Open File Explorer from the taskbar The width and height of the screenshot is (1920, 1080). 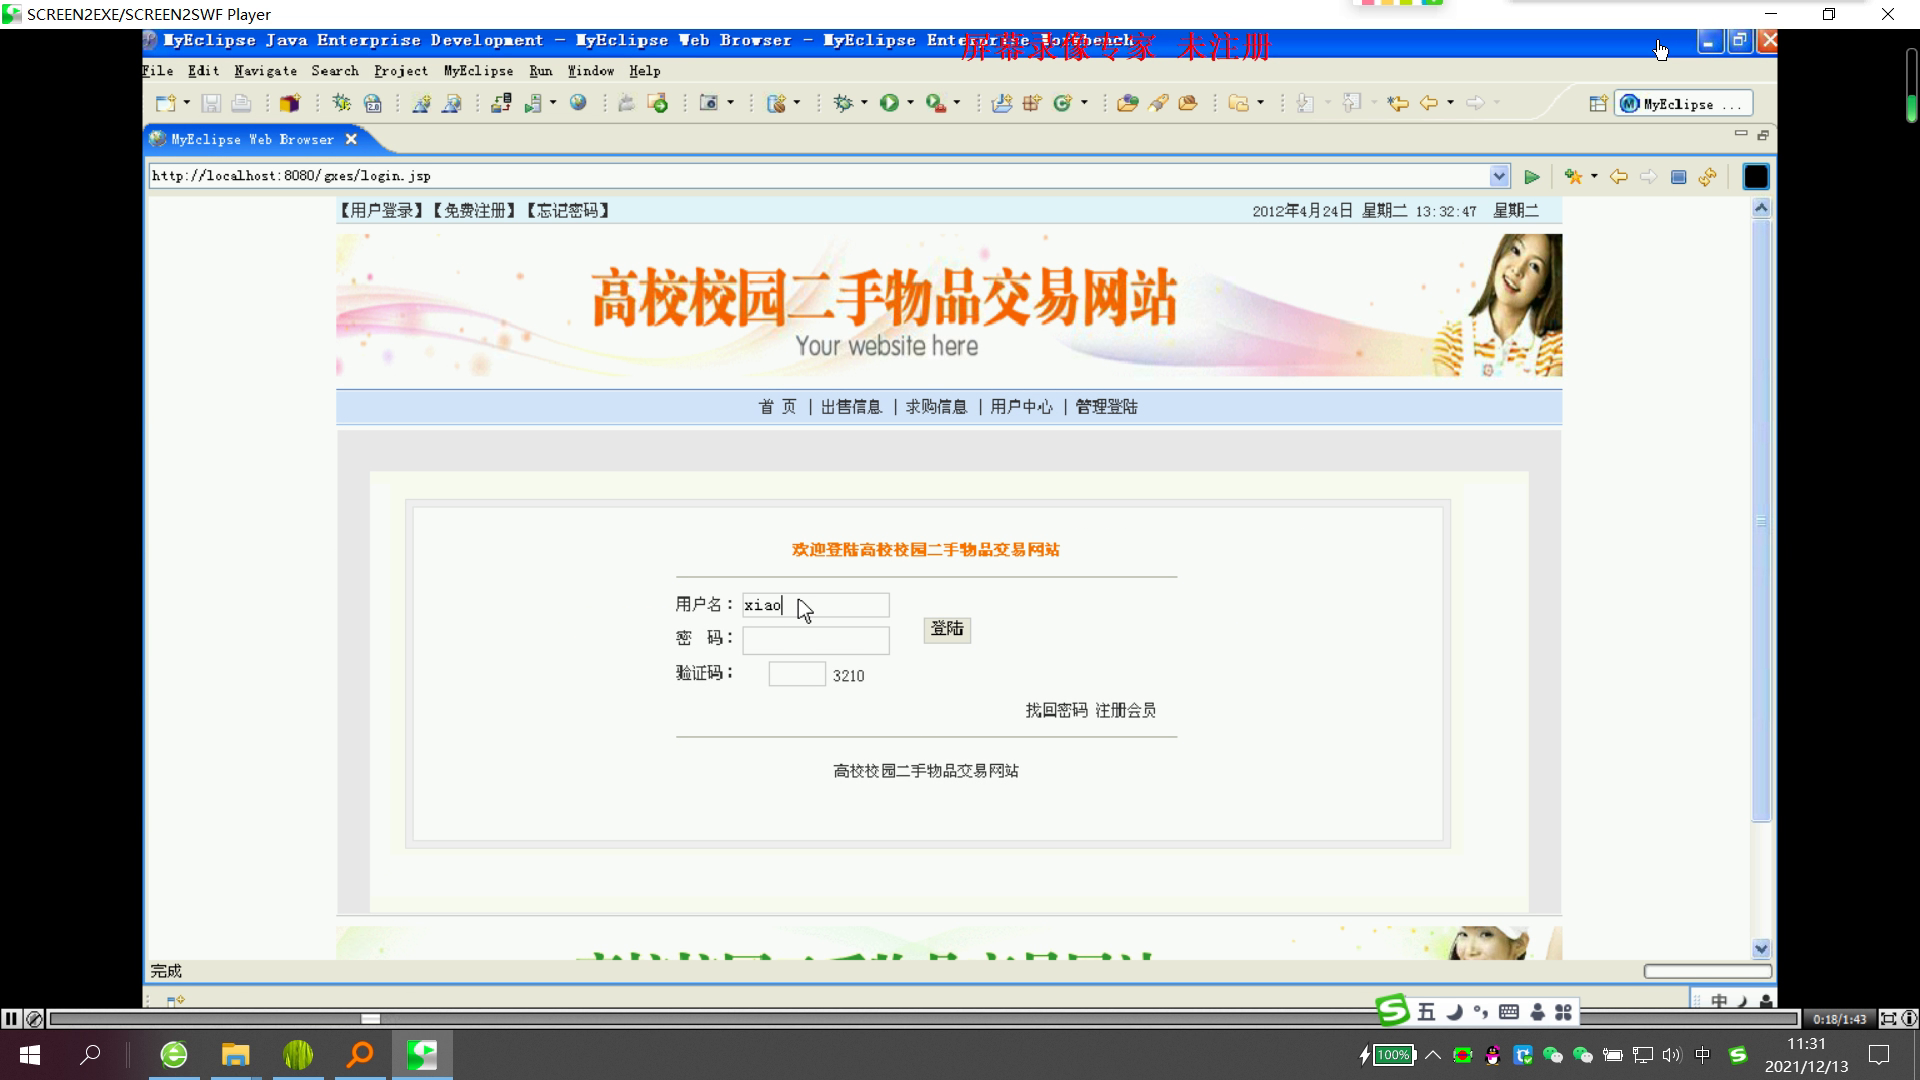pos(235,1055)
